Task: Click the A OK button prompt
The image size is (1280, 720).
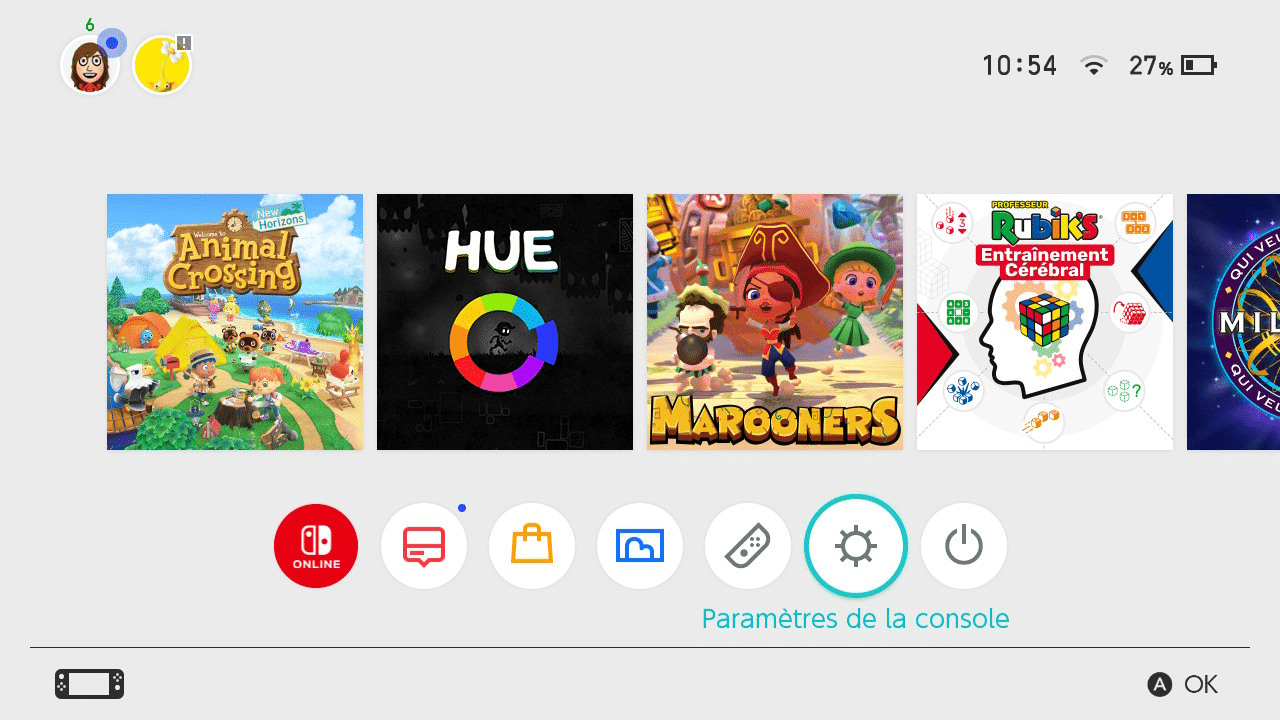Action: tap(1183, 685)
